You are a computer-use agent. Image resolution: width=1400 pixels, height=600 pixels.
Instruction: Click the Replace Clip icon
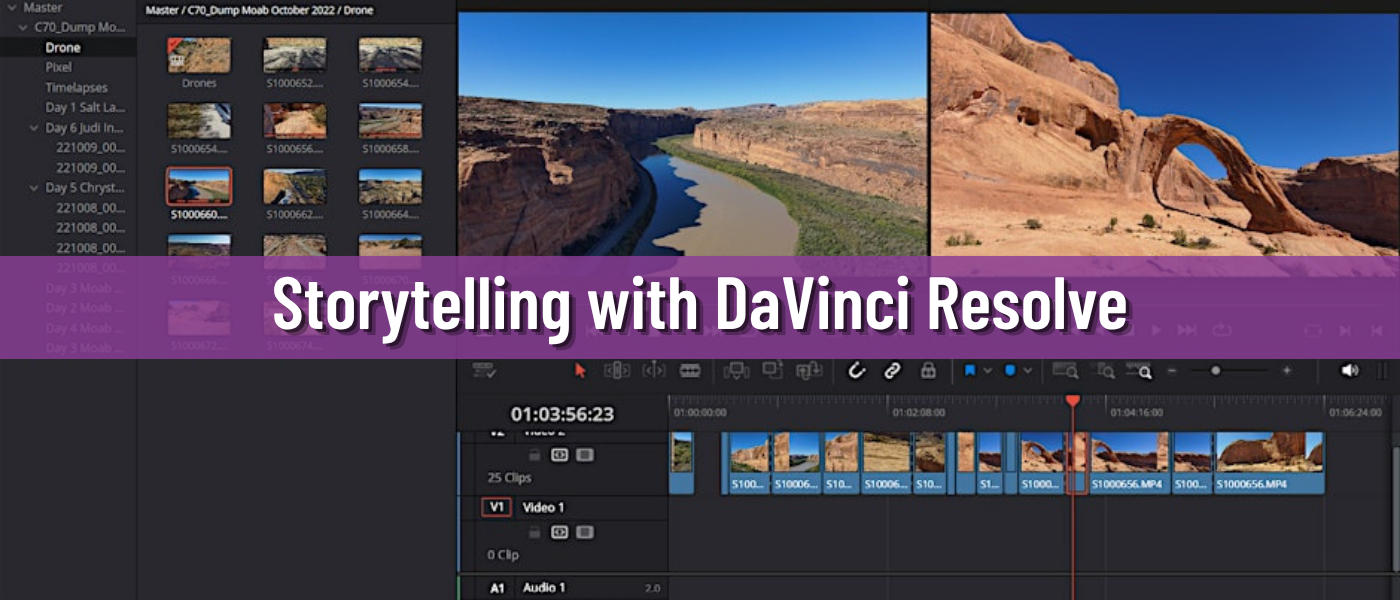[809, 371]
